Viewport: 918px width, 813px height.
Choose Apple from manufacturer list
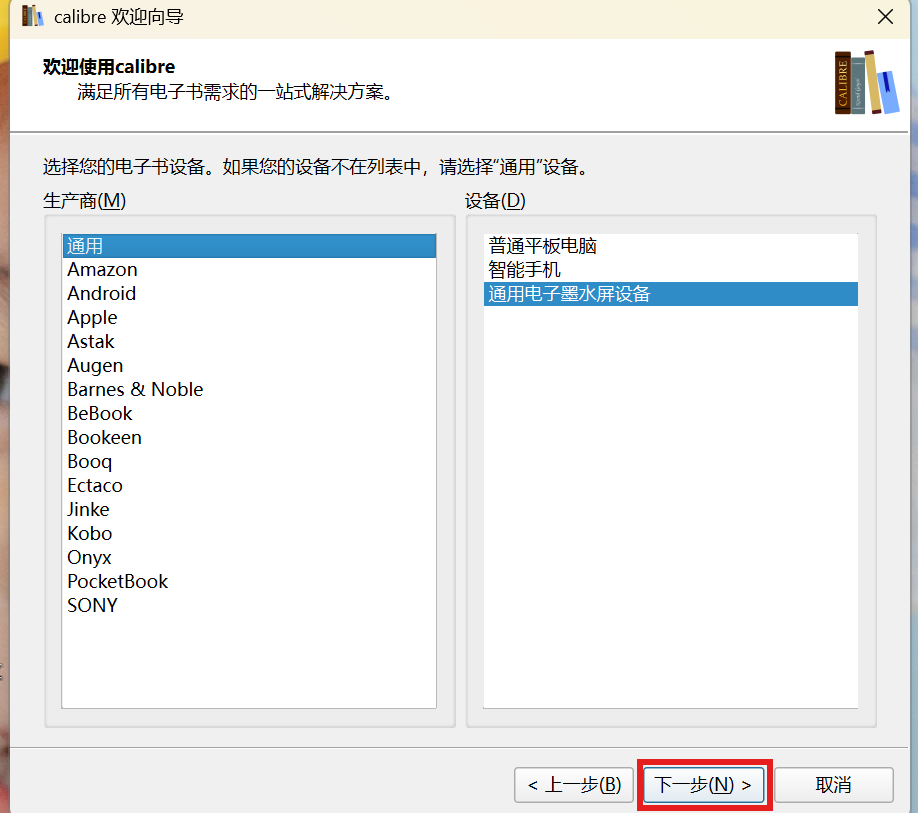pyautogui.click(x=249, y=318)
